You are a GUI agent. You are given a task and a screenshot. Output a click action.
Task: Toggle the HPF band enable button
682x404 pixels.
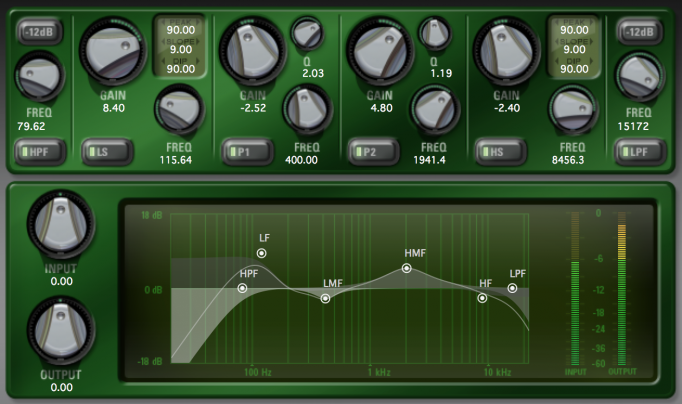point(40,152)
